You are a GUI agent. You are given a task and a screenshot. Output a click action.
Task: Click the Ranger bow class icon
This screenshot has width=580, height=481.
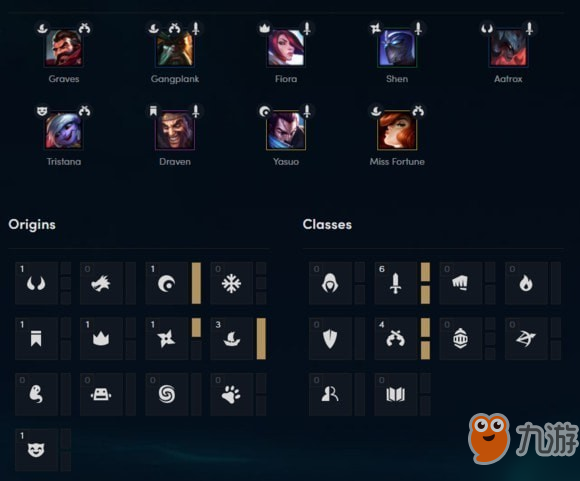526,339
